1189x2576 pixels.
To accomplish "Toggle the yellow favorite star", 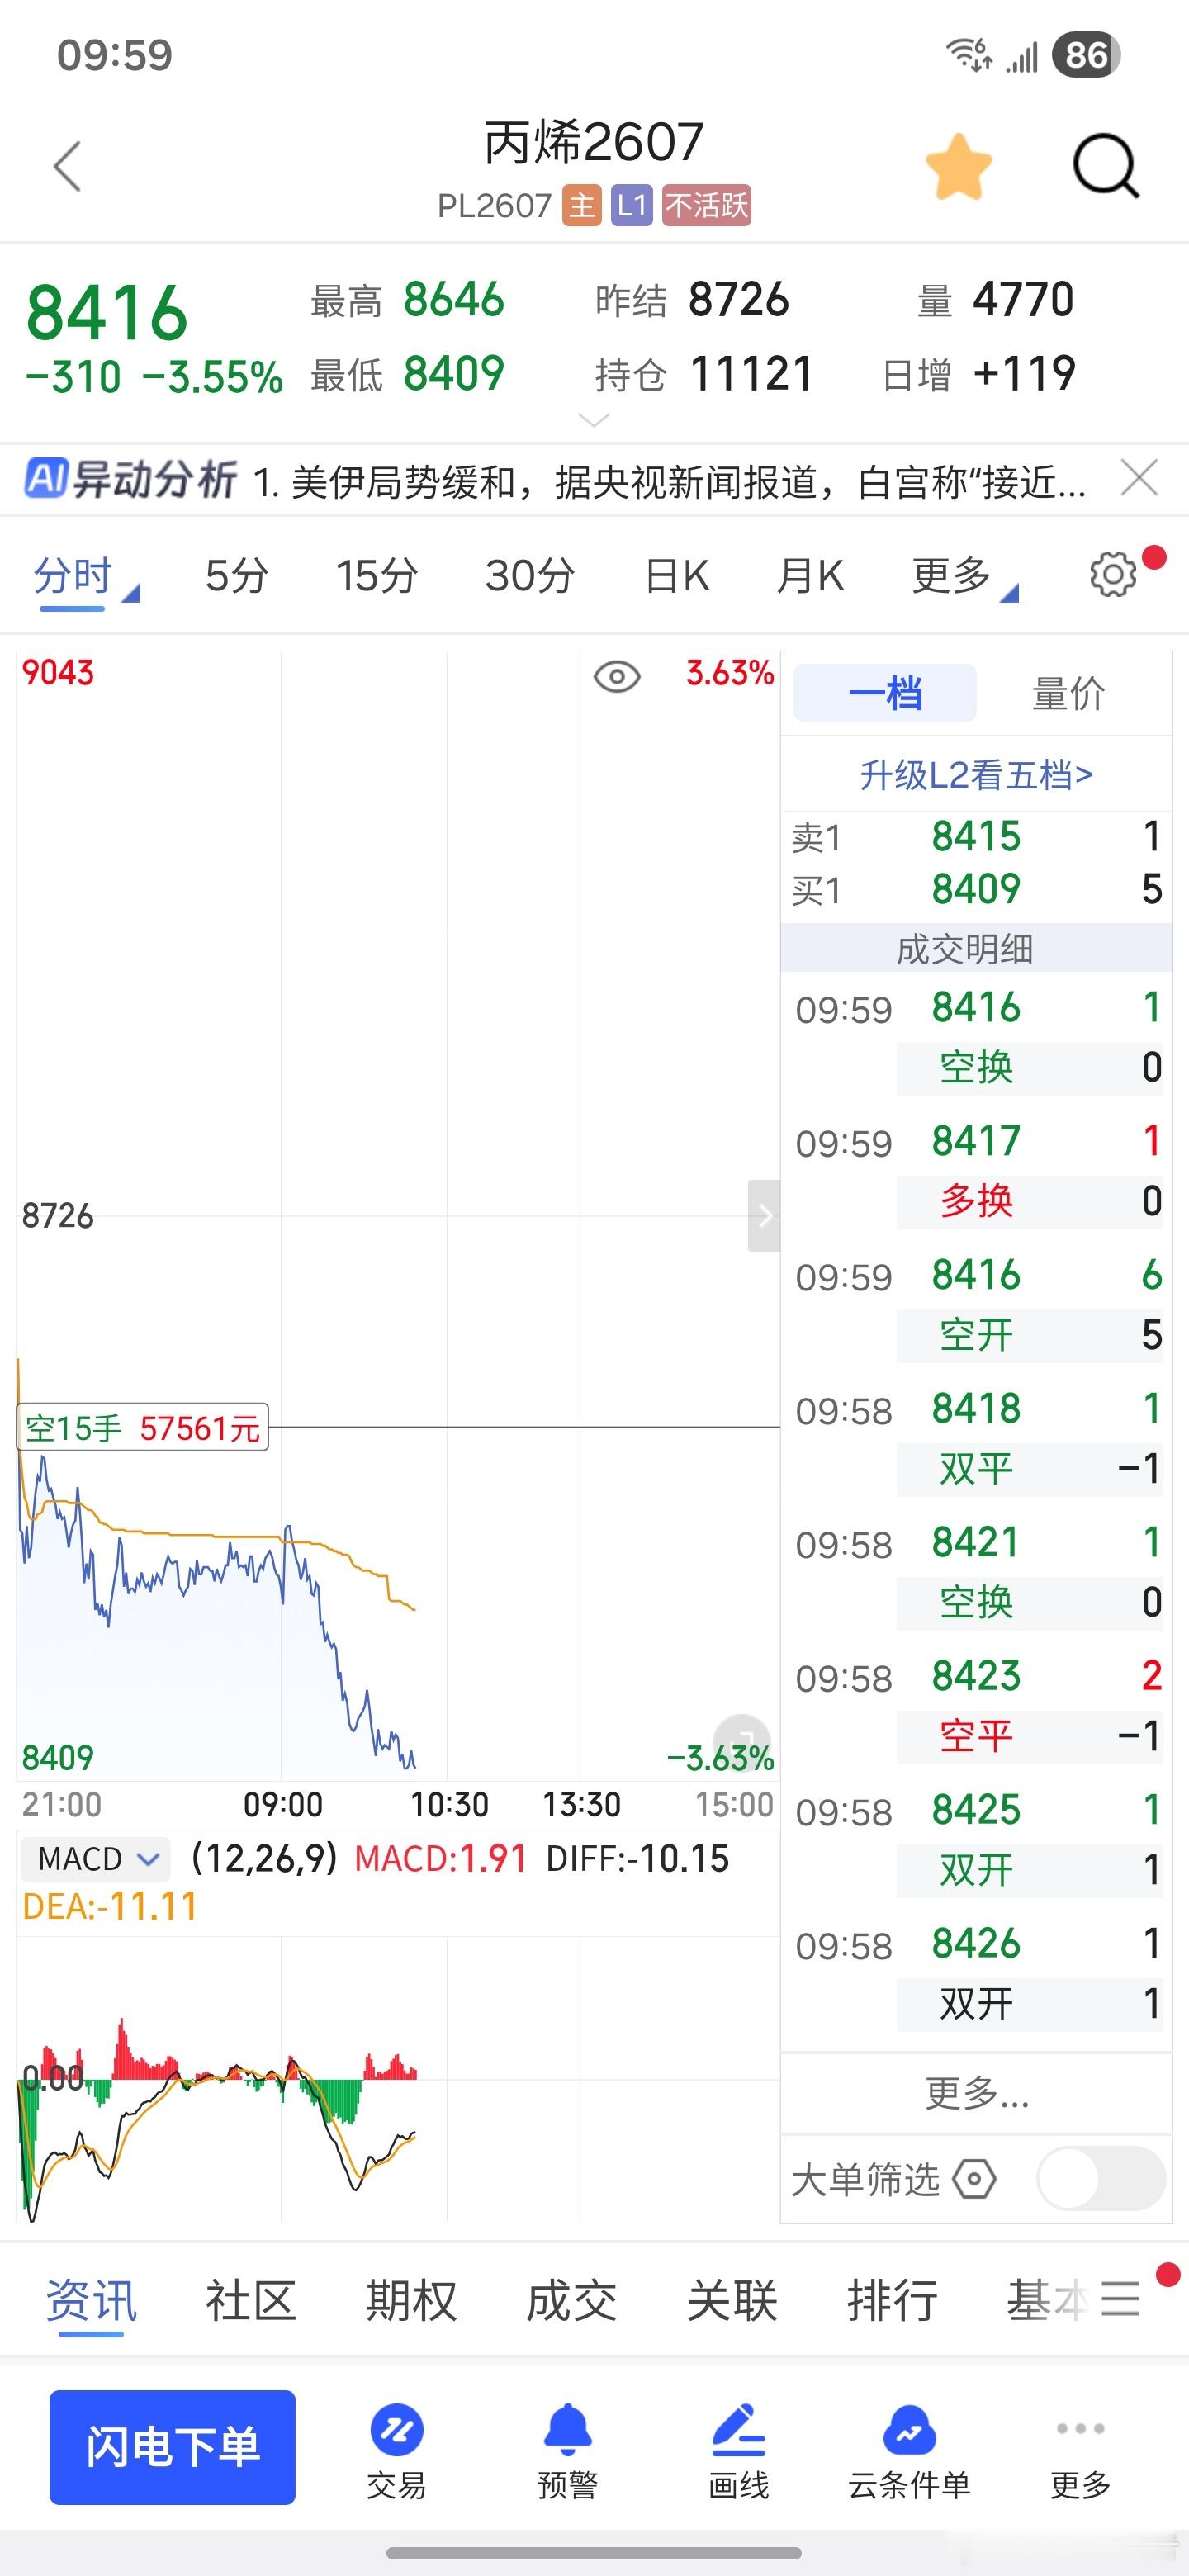I will pos(958,166).
